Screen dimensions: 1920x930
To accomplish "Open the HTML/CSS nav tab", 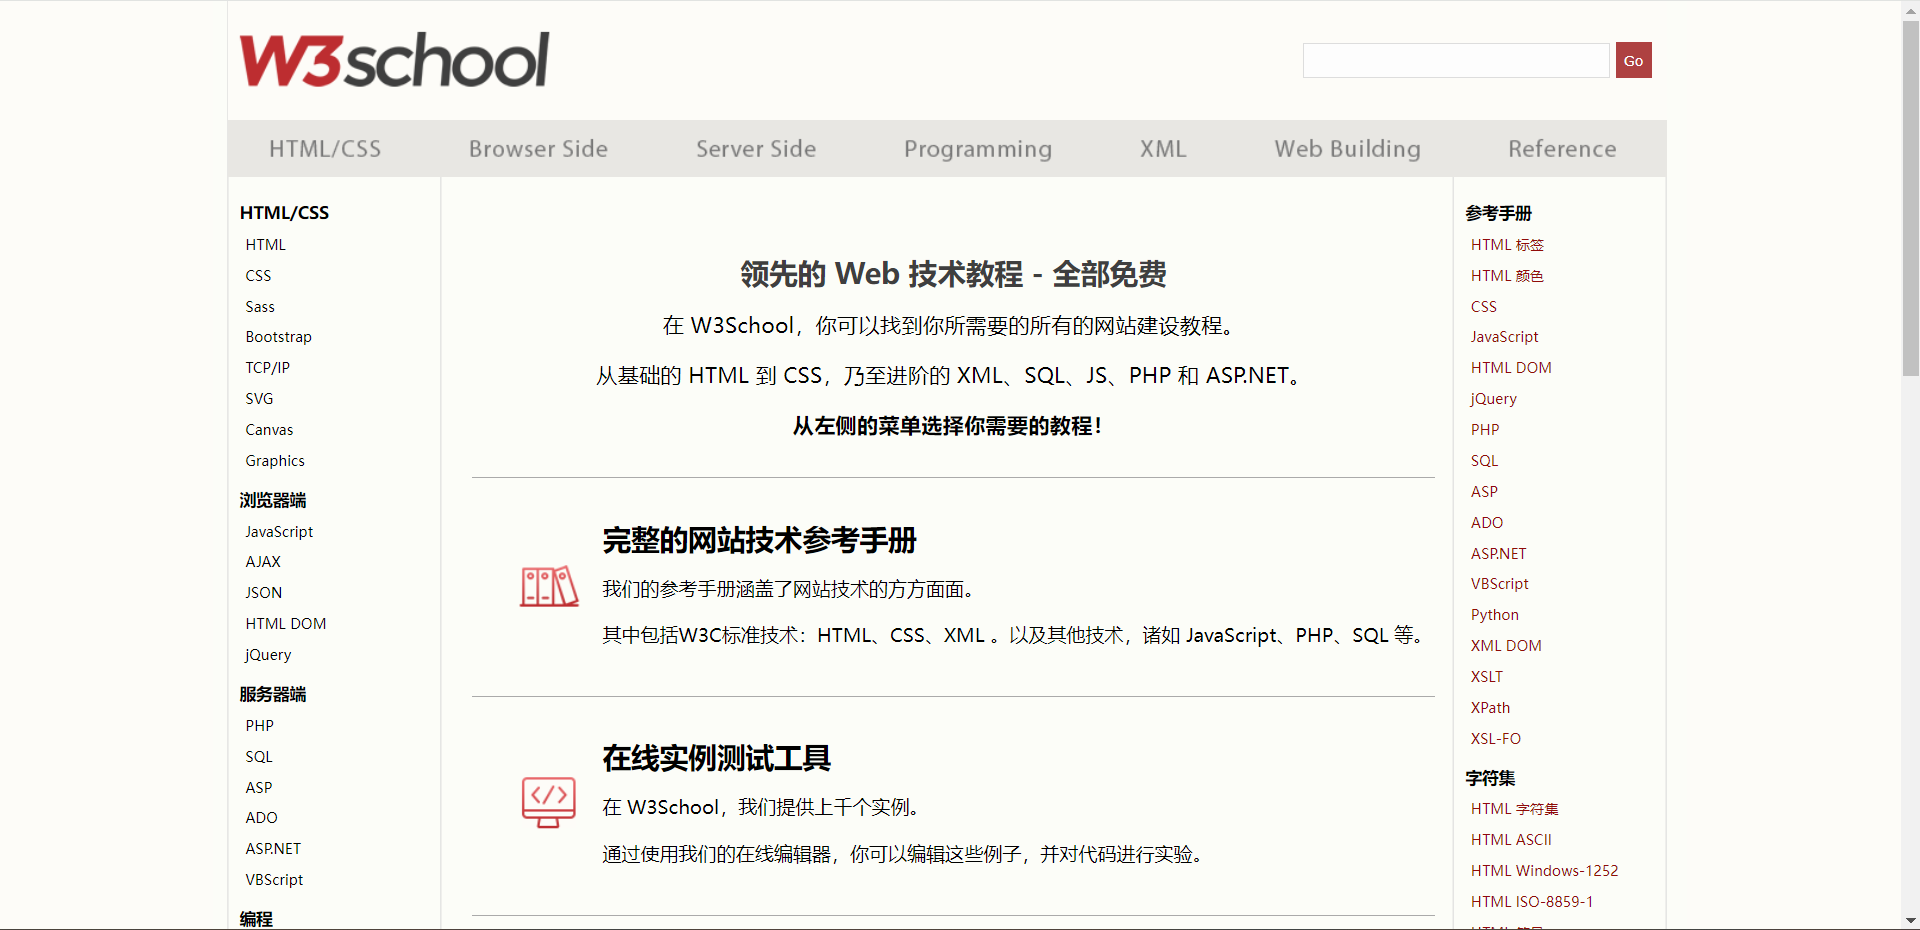I will pos(325,149).
